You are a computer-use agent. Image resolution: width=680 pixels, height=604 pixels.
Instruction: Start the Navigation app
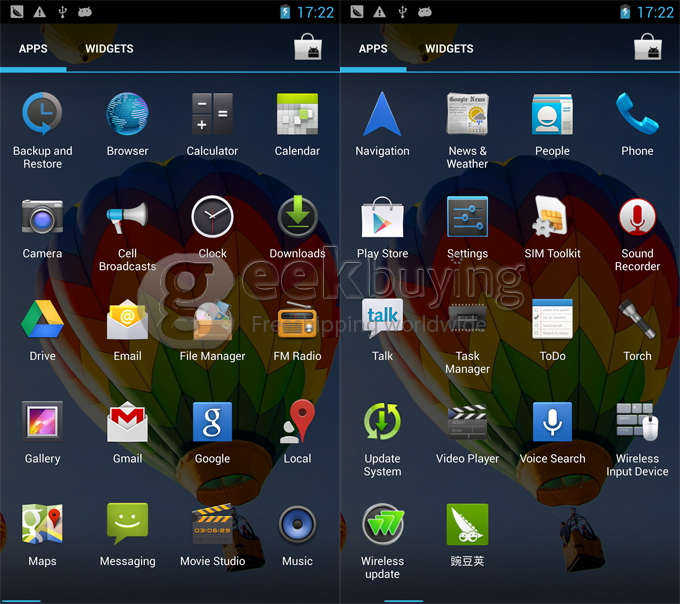point(382,114)
